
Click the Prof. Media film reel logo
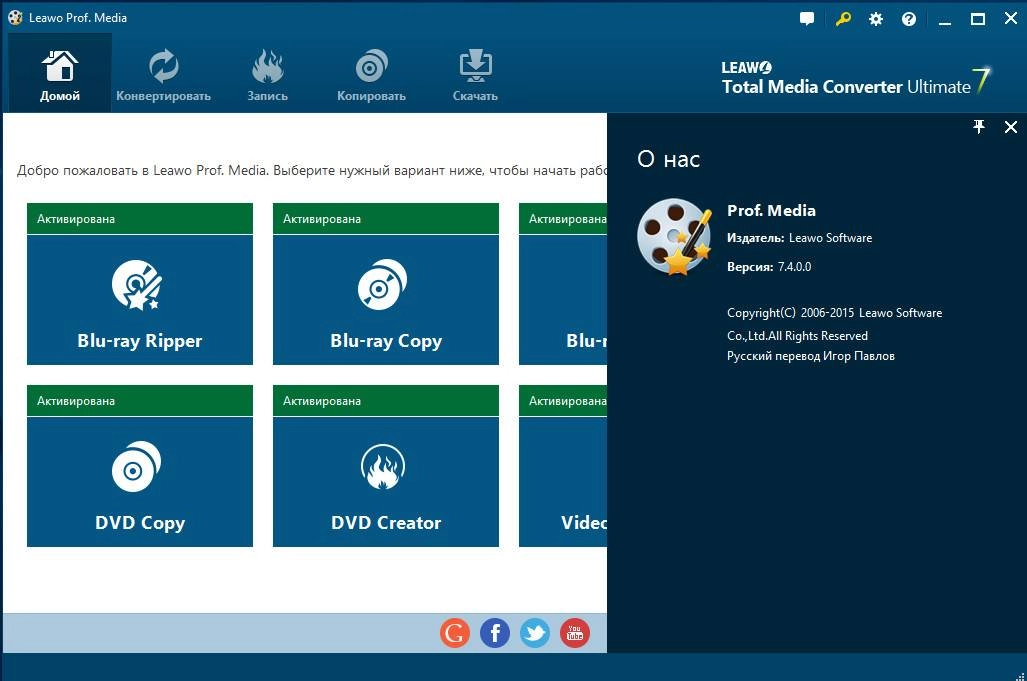675,236
